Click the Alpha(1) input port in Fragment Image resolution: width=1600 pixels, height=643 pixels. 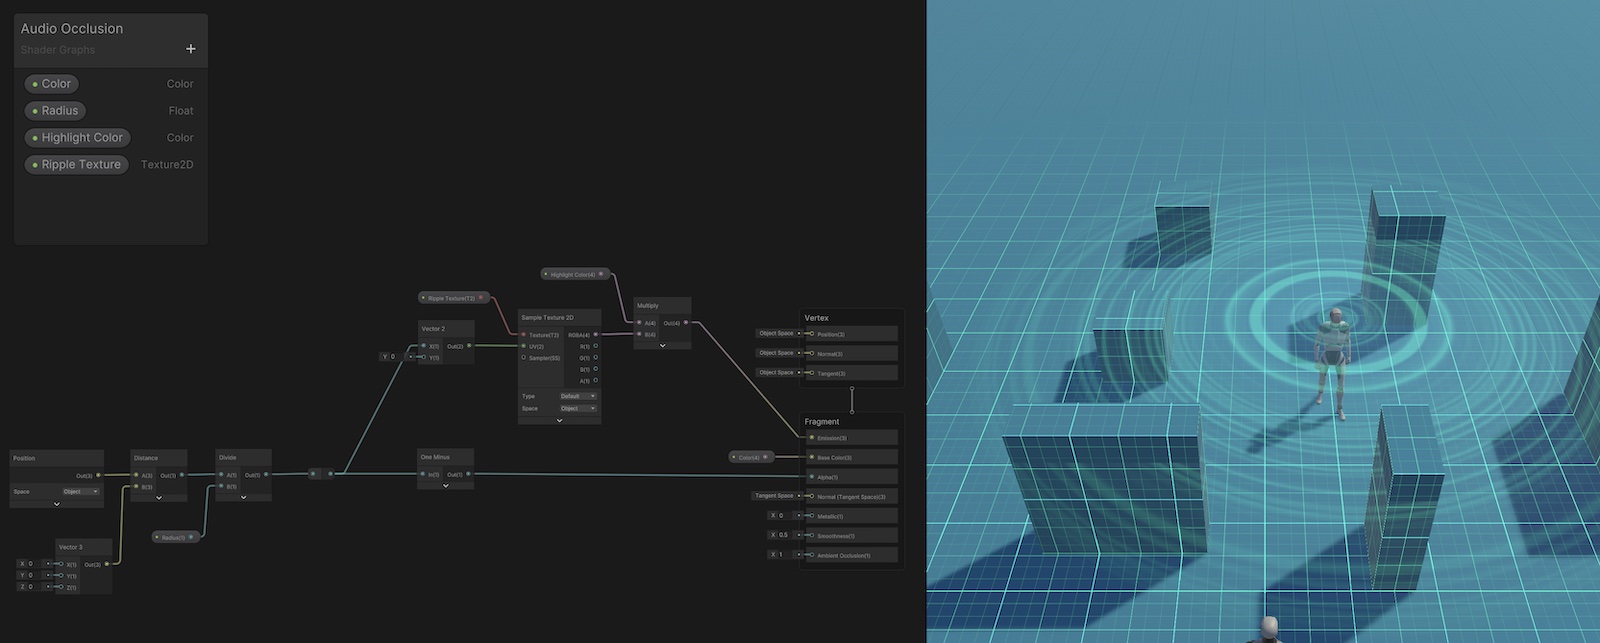pos(812,477)
